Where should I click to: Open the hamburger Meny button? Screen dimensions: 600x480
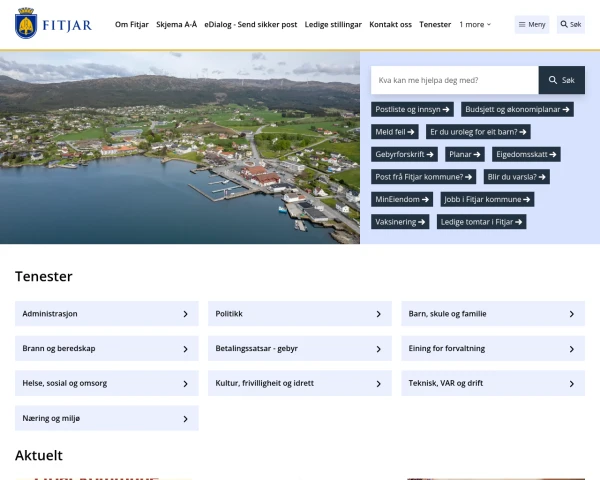click(x=532, y=24)
